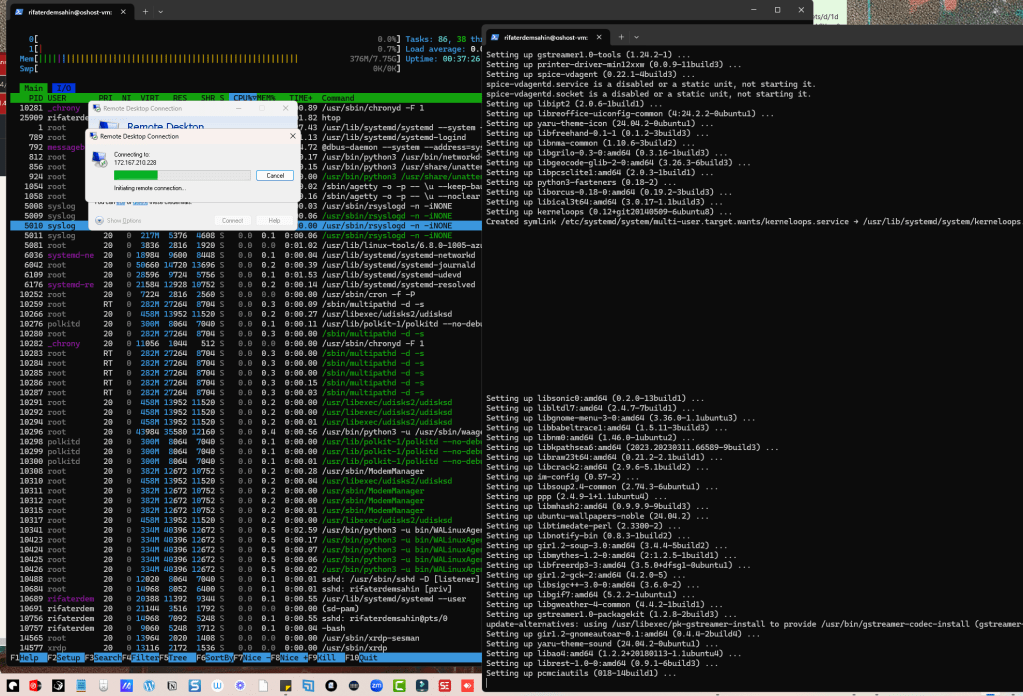
Task: Switch to htop's I/O tab
Action: 63,88
